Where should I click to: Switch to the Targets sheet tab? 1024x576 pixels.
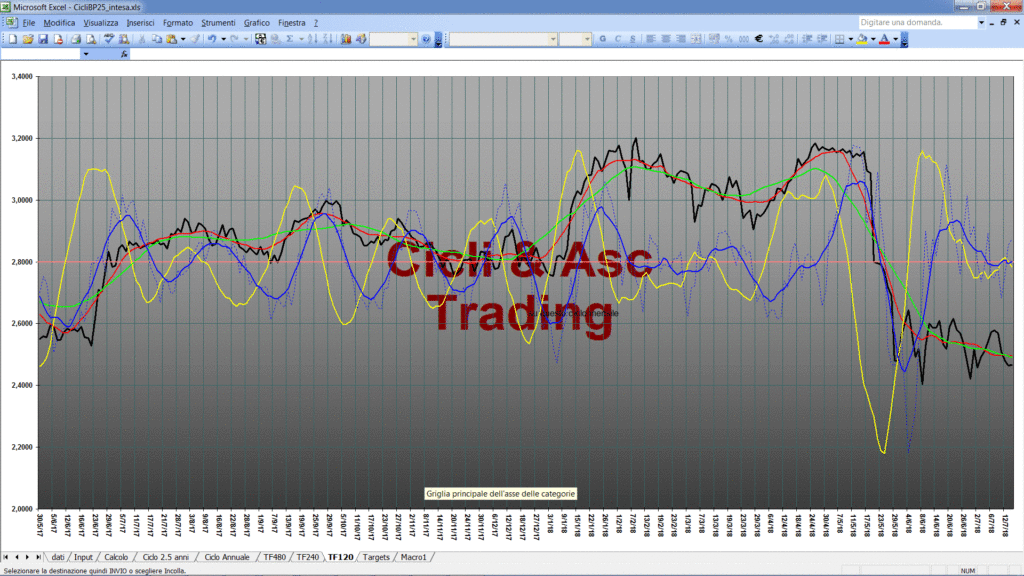pyautogui.click(x=376, y=557)
